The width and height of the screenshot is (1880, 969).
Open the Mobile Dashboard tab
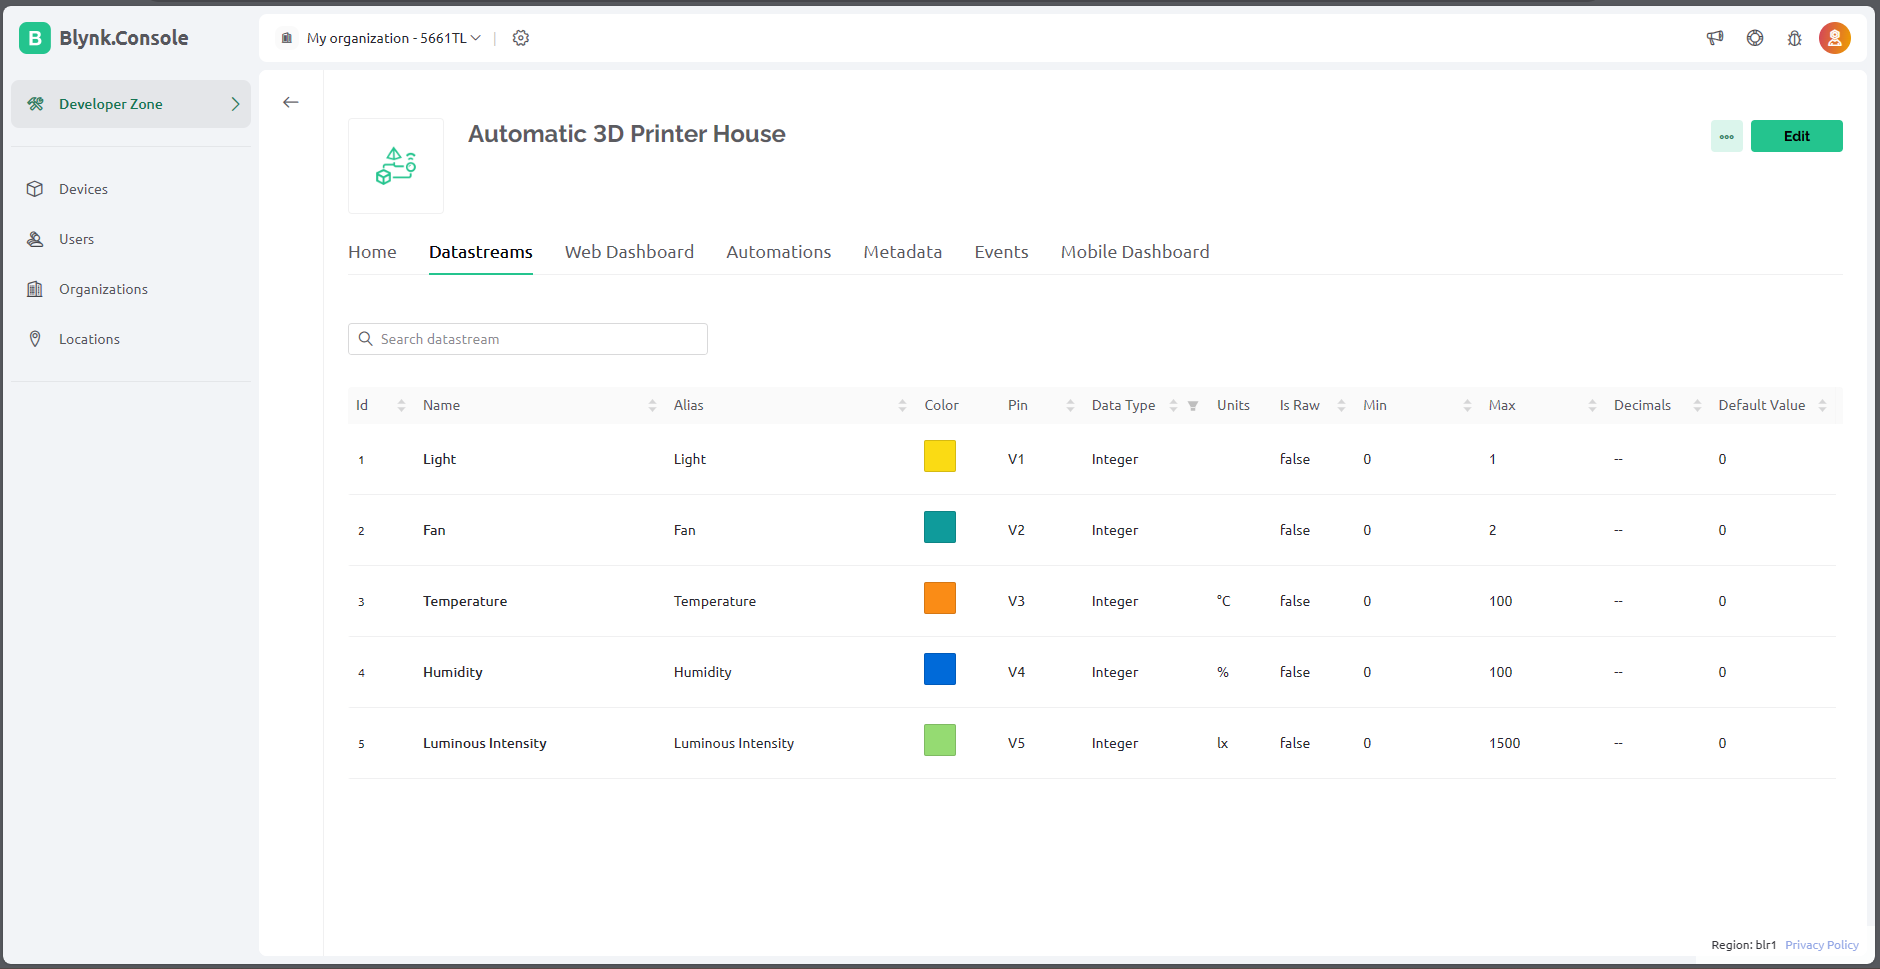[1135, 252]
